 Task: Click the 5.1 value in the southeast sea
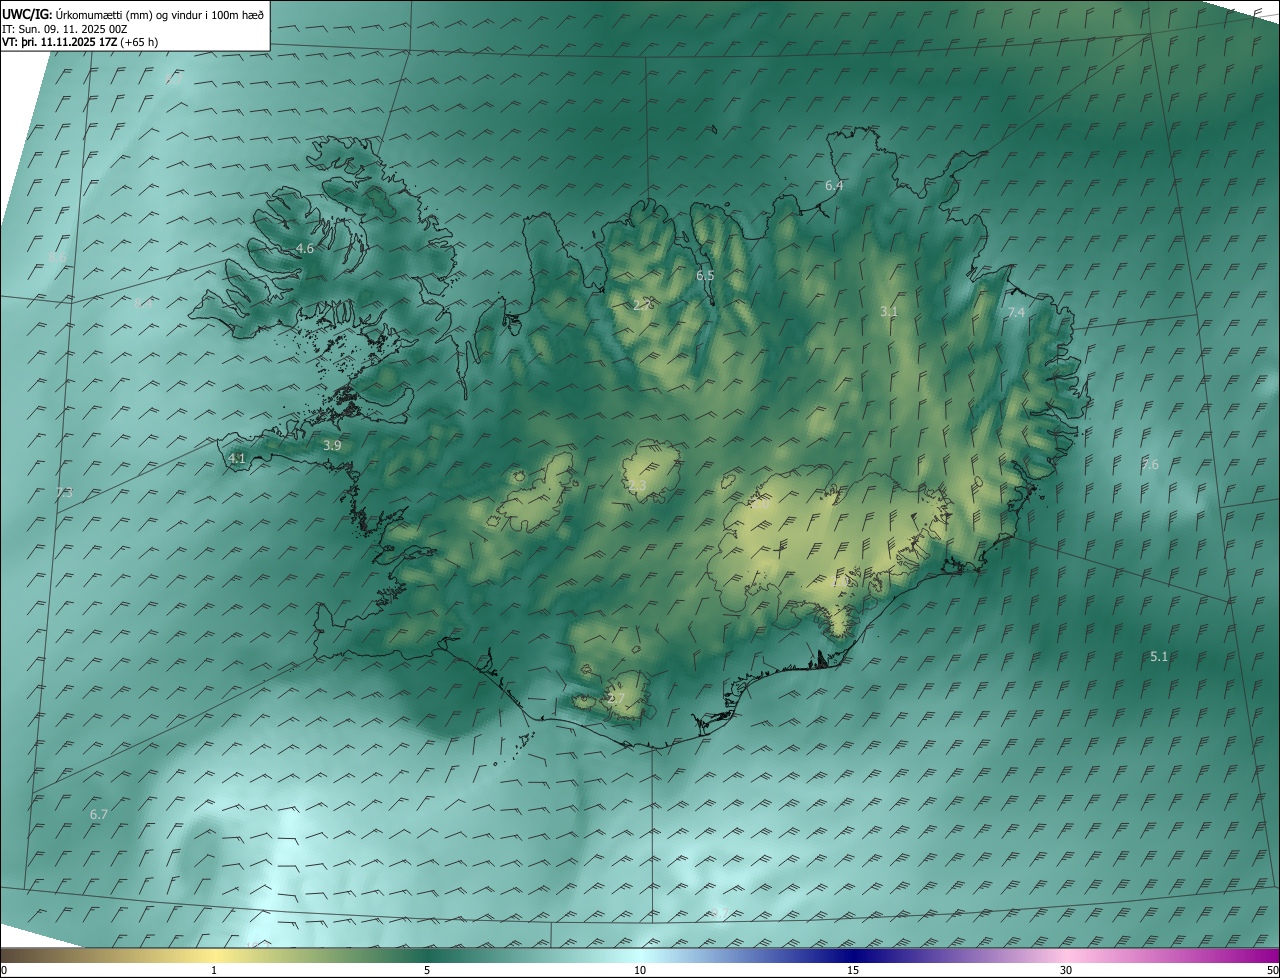tap(1159, 656)
